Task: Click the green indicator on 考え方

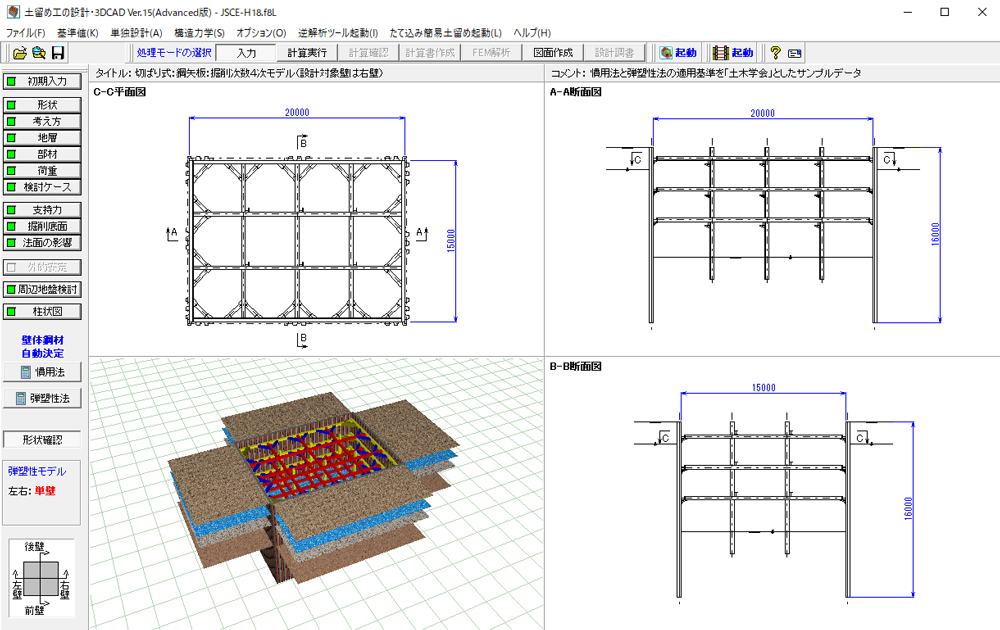Action: 11,121
